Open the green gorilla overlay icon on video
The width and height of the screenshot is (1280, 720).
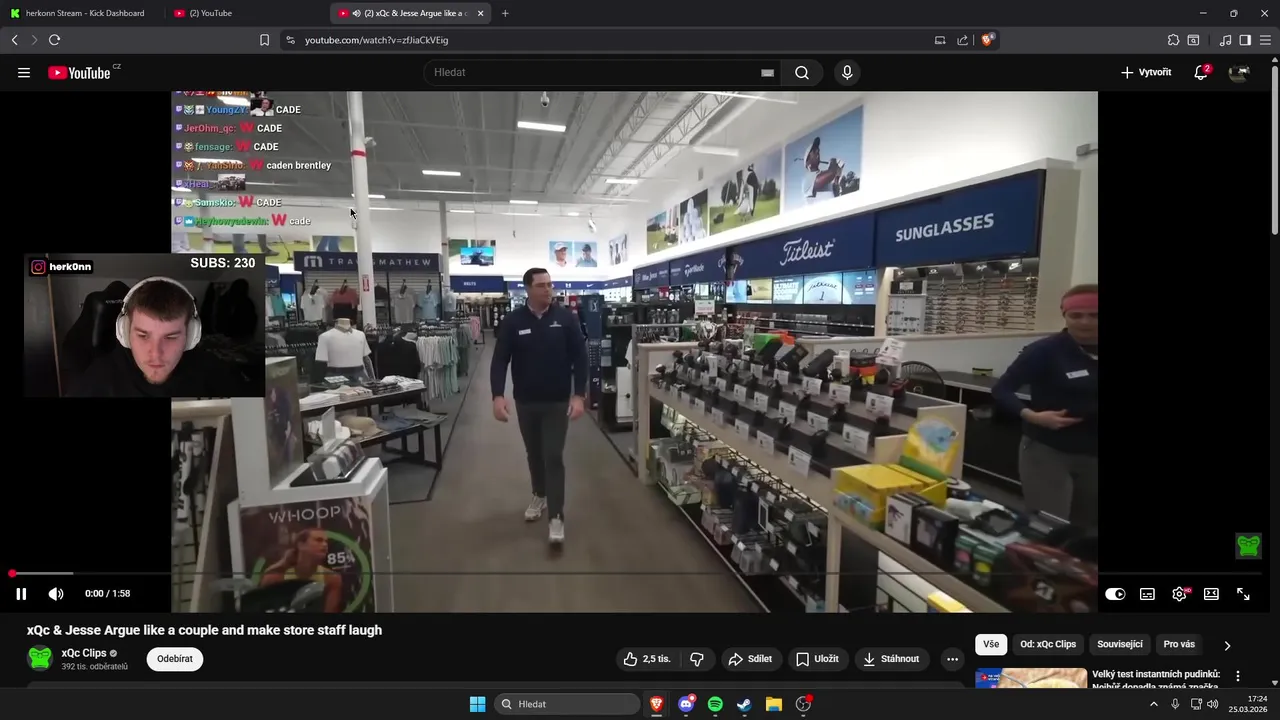[x=1249, y=546]
